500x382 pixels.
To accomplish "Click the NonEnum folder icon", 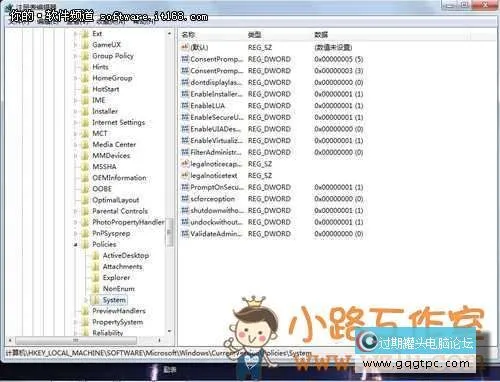I will [x=96, y=289].
